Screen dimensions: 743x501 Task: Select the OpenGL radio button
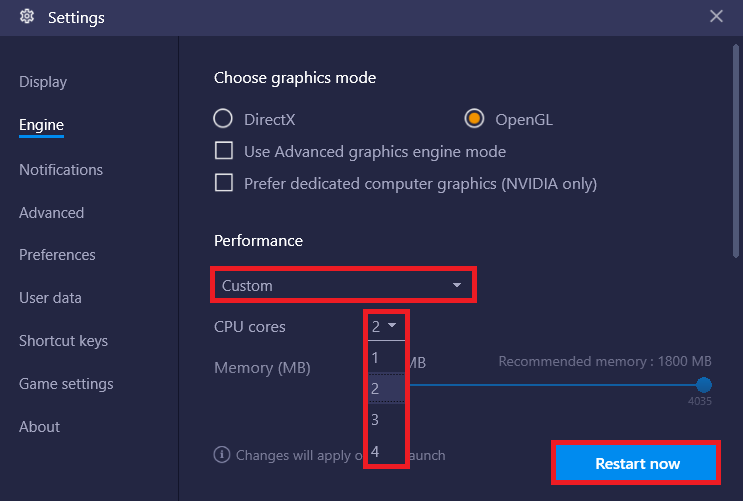coord(474,119)
